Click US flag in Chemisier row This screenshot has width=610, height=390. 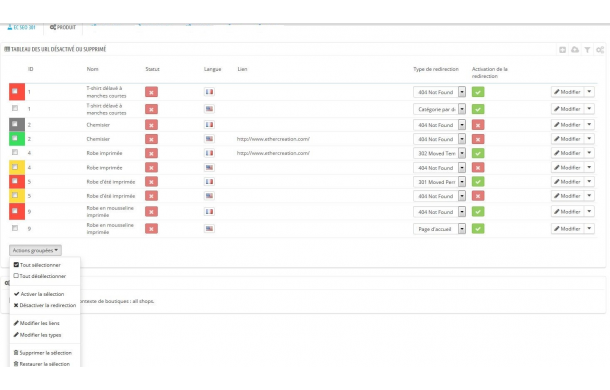click(209, 139)
